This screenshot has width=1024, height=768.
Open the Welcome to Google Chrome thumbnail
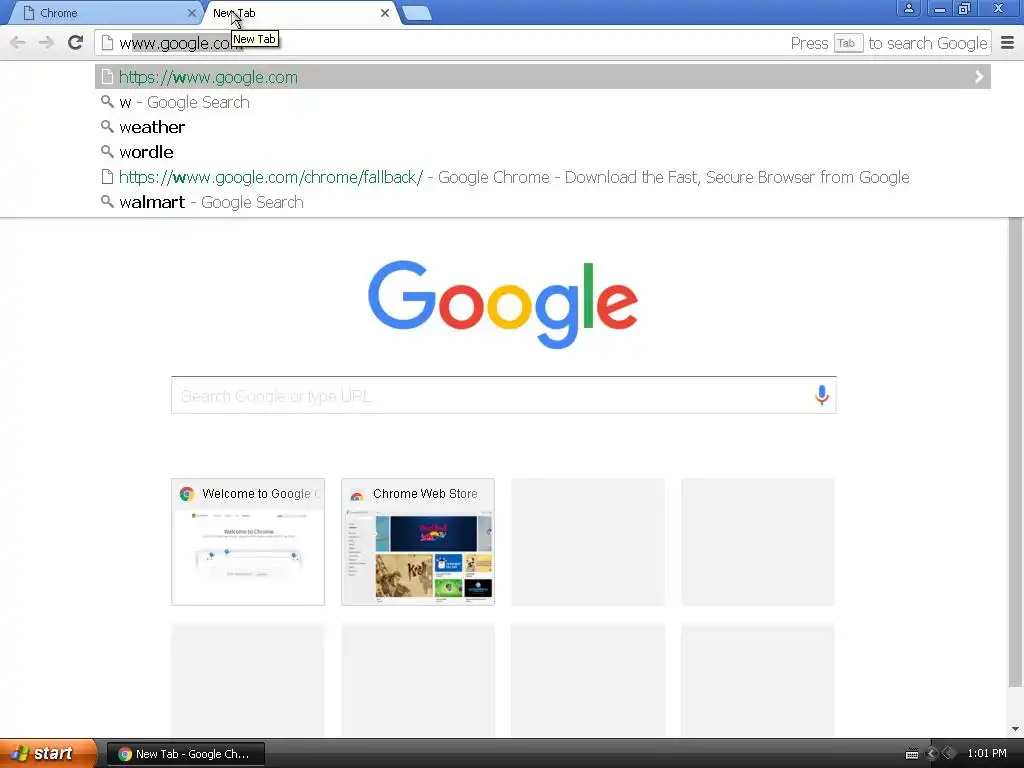click(248, 542)
